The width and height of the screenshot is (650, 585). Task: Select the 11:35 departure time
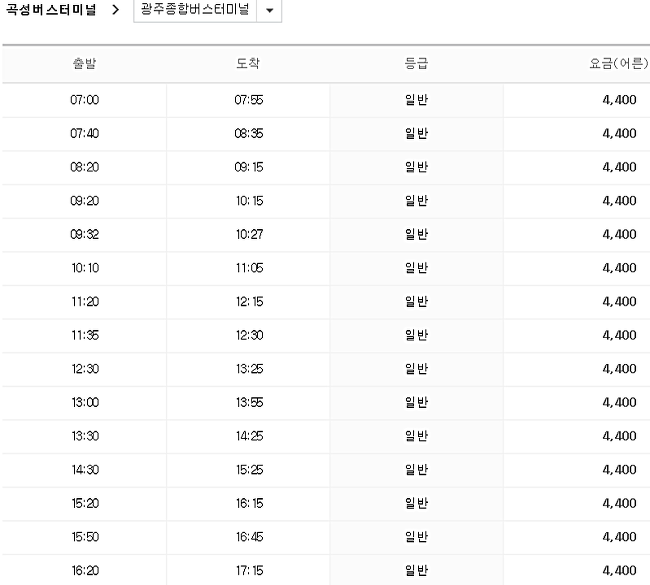[x=85, y=335]
